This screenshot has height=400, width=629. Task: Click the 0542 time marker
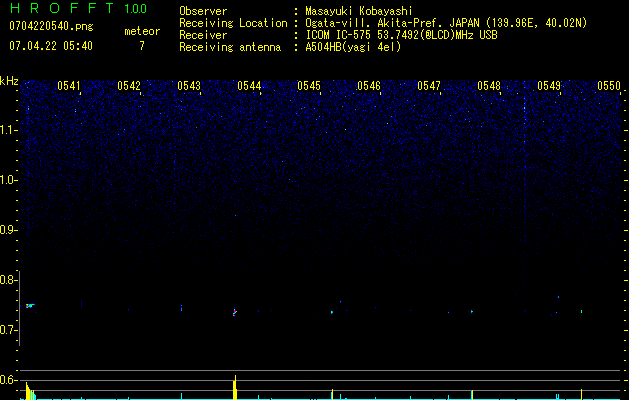point(129,86)
